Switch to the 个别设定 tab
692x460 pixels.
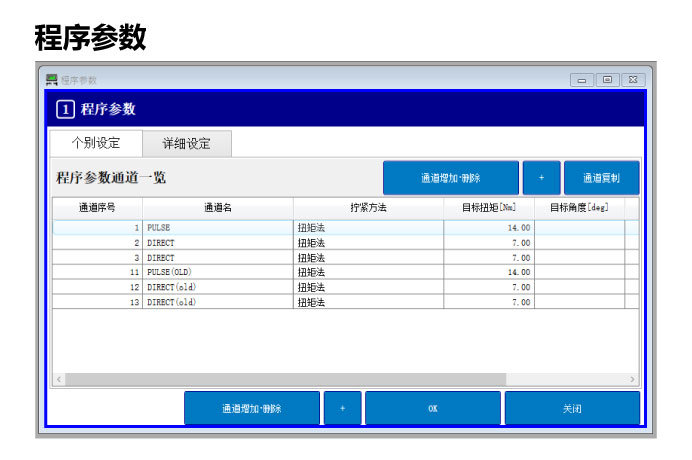pyautogui.click(x=96, y=143)
